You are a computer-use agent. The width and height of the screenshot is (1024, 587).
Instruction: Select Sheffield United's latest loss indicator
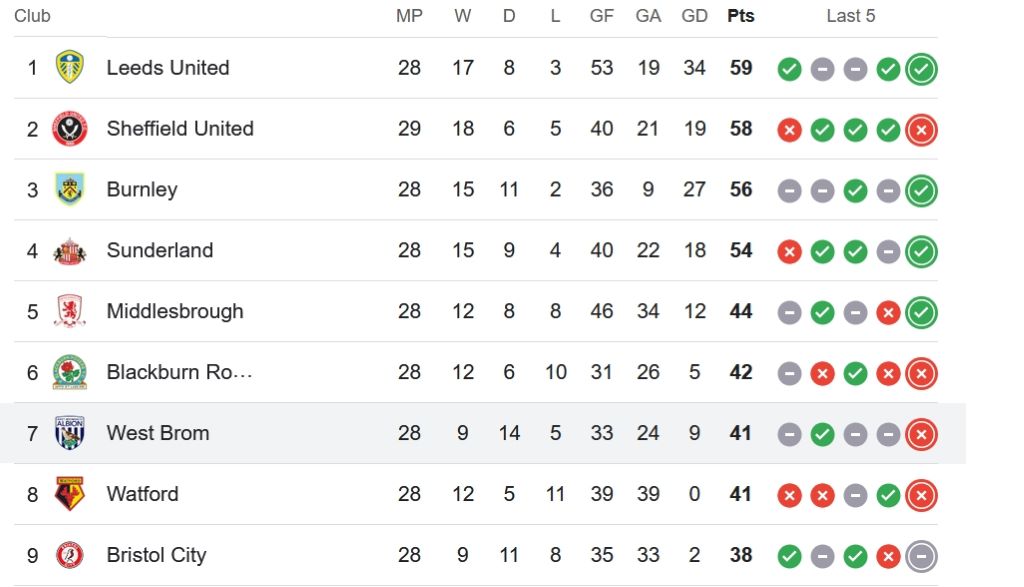(x=921, y=130)
